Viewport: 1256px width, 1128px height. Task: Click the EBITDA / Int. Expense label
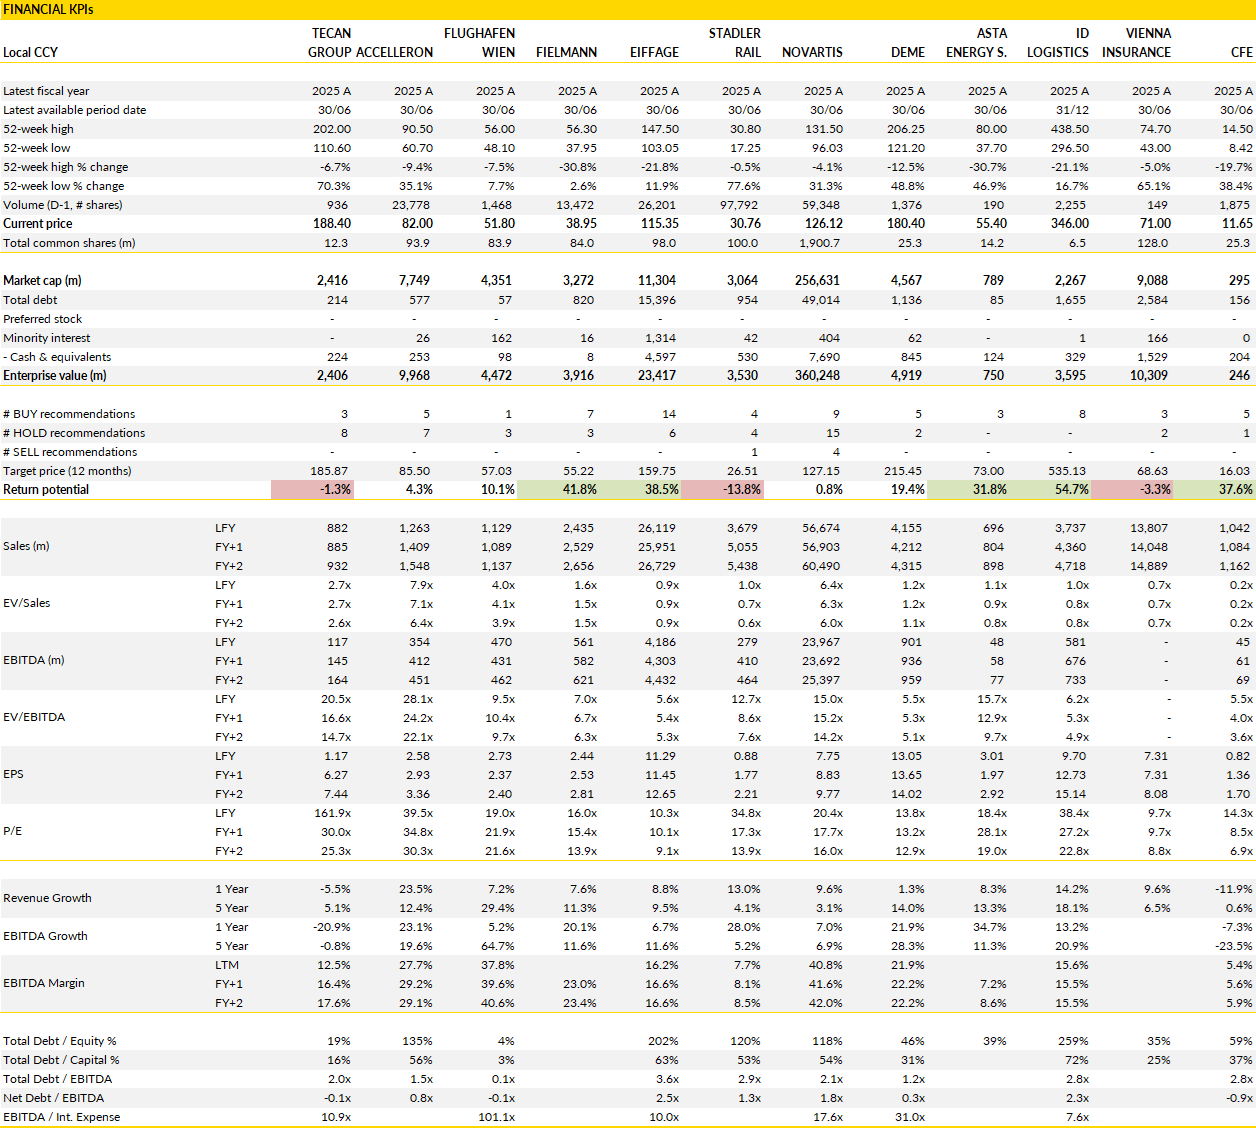coord(61,1117)
